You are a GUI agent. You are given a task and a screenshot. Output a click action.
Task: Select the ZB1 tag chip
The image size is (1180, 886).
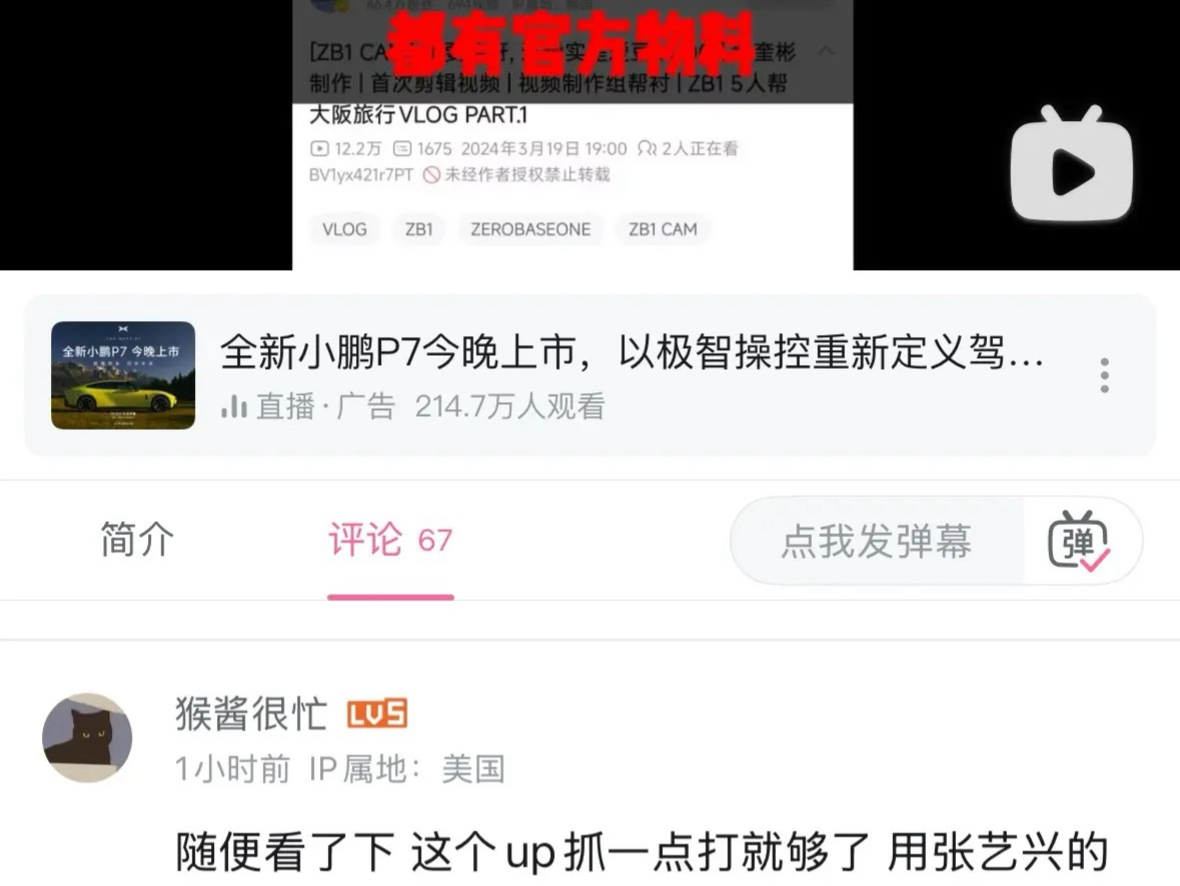419,230
